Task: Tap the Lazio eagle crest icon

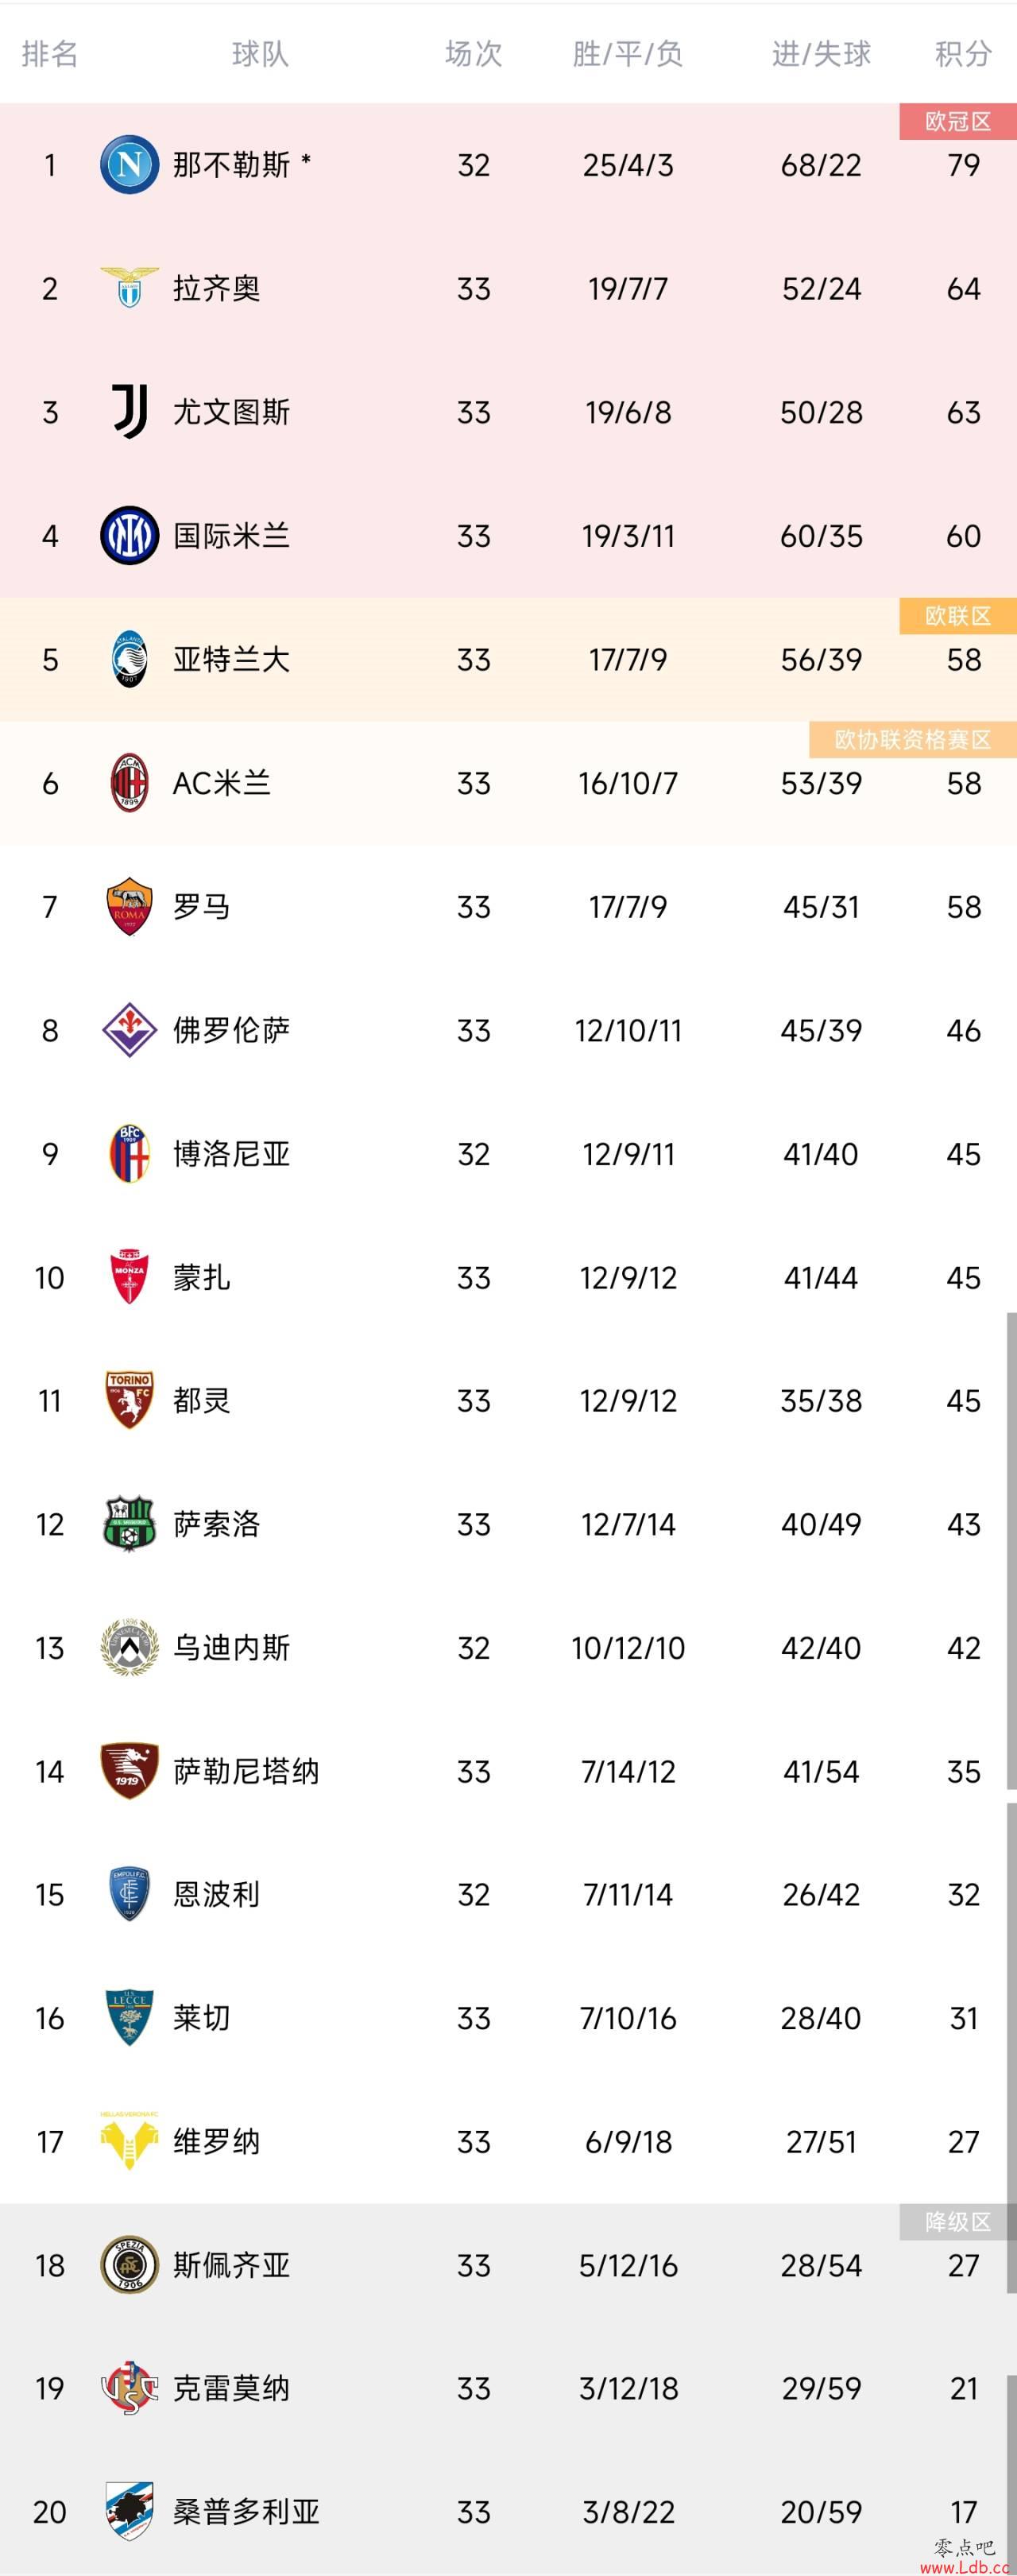Action: (129, 288)
